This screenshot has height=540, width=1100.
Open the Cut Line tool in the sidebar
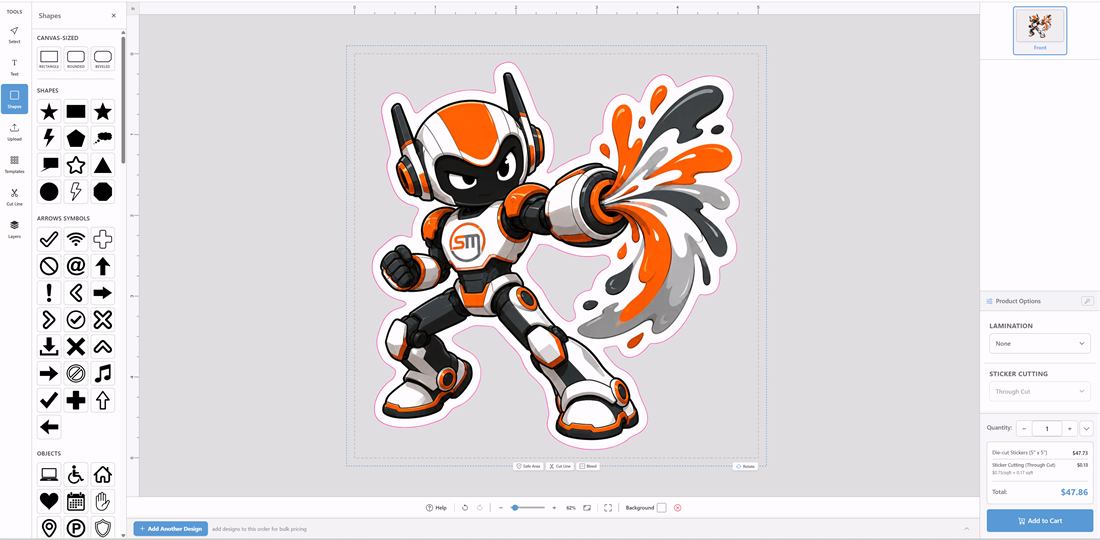click(x=14, y=196)
